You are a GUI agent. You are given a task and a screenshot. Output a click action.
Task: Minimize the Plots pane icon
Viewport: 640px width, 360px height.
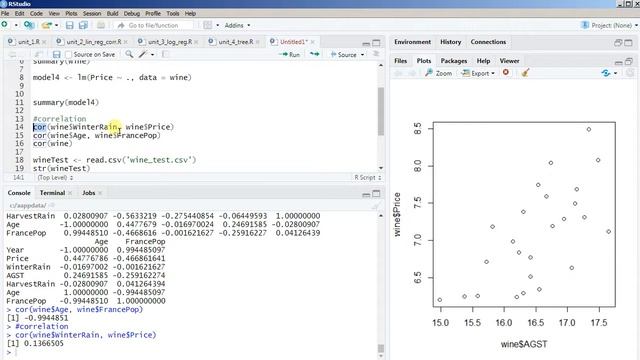tap(619, 62)
